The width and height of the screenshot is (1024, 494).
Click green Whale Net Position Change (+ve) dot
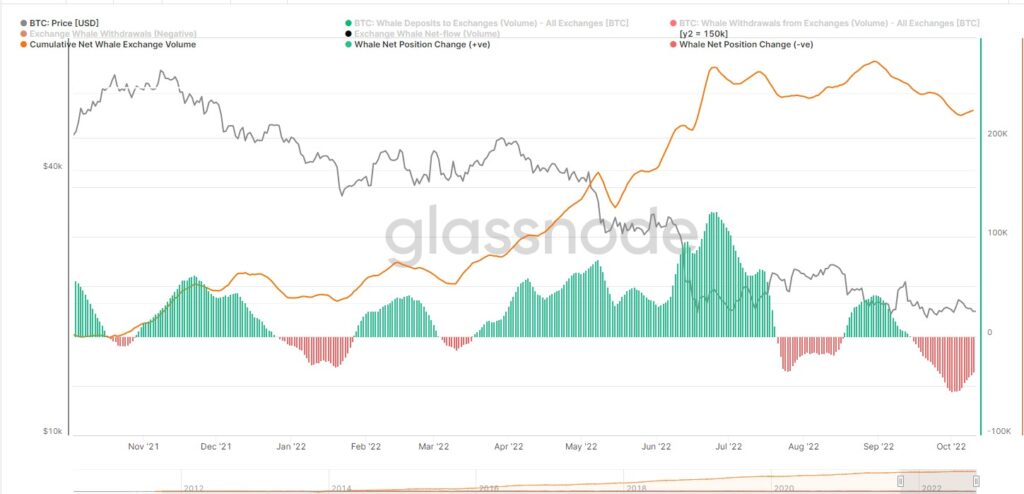[x=348, y=45]
